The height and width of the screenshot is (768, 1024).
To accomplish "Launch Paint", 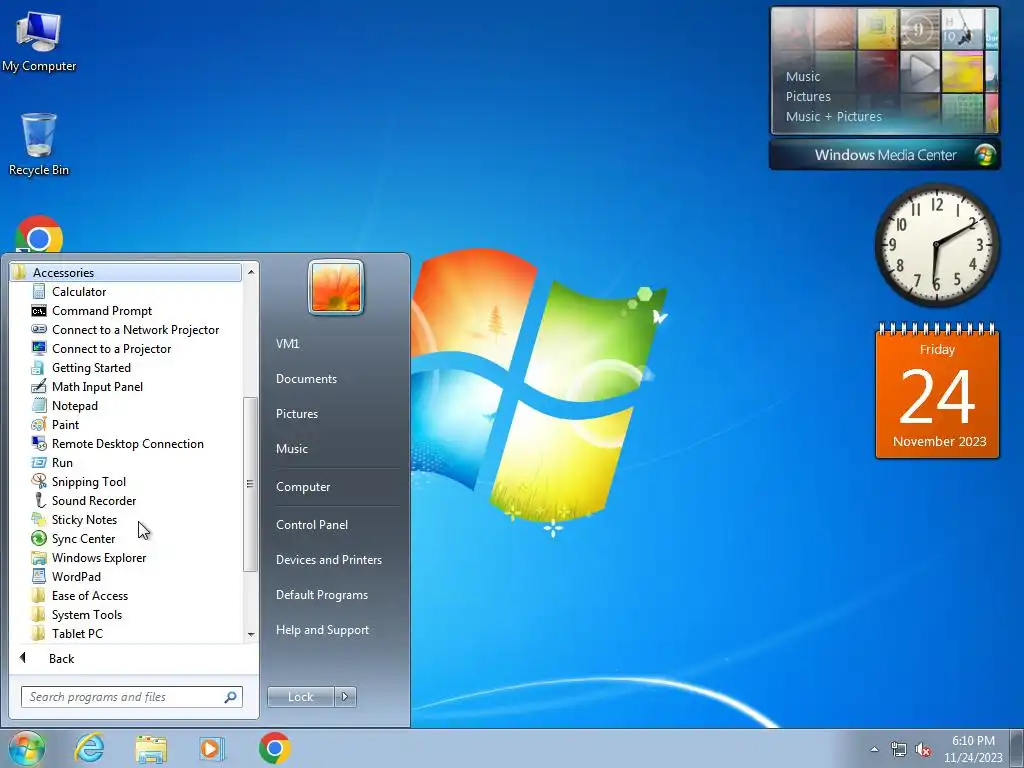I will tap(65, 424).
